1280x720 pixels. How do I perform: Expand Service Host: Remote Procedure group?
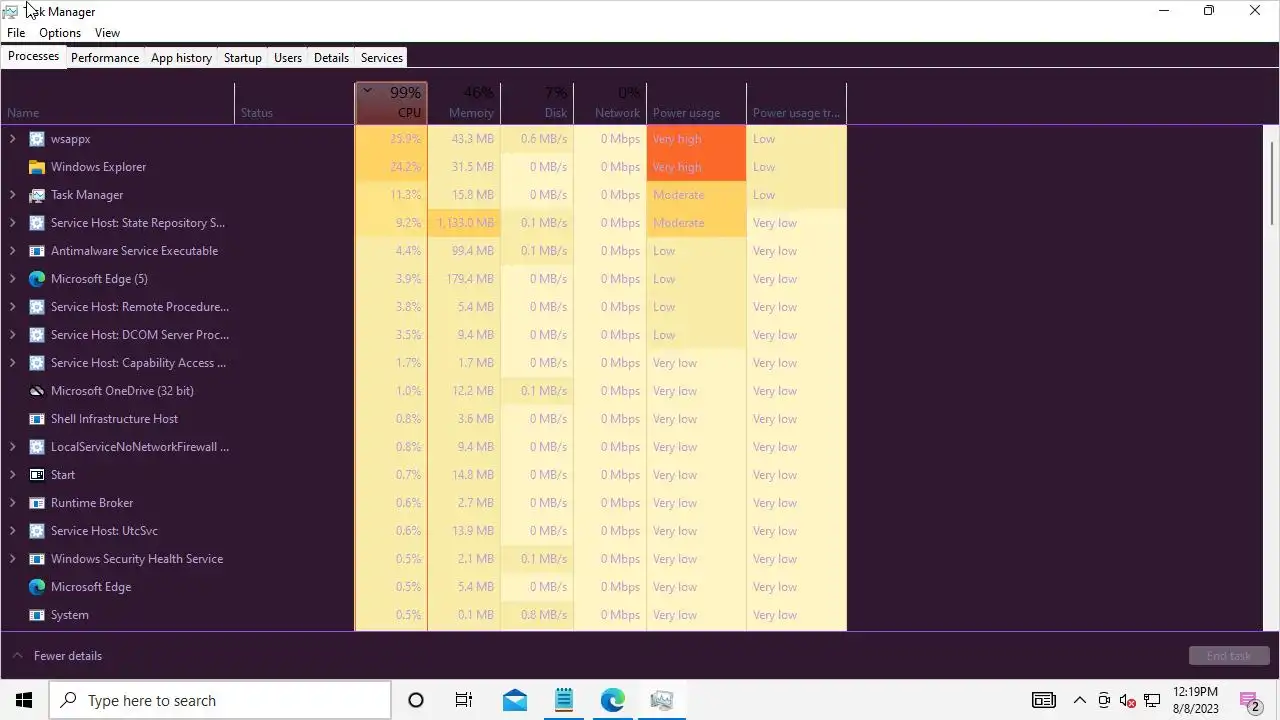tap(12, 307)
